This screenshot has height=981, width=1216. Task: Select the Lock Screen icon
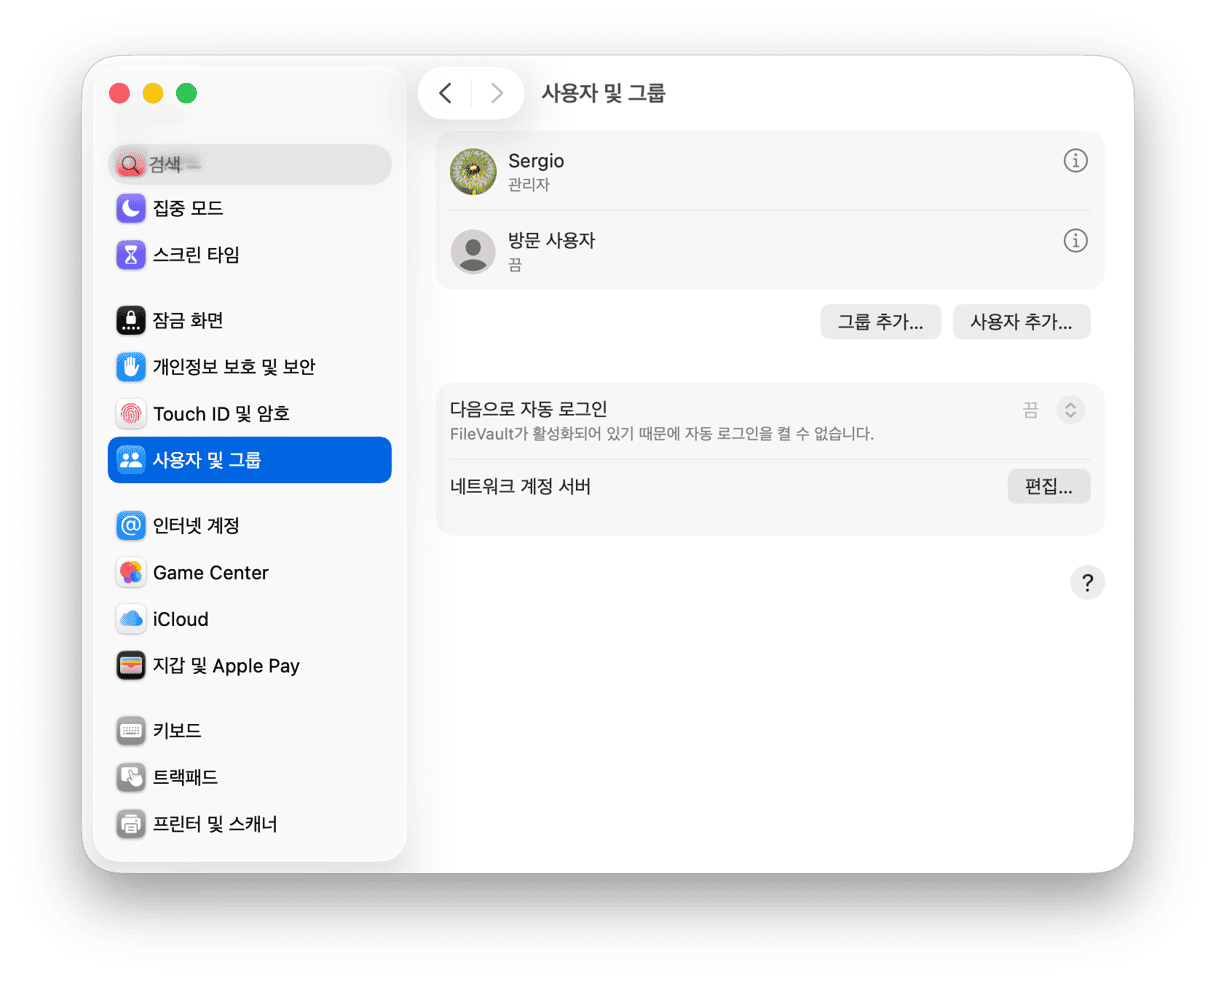coord(131,321)
